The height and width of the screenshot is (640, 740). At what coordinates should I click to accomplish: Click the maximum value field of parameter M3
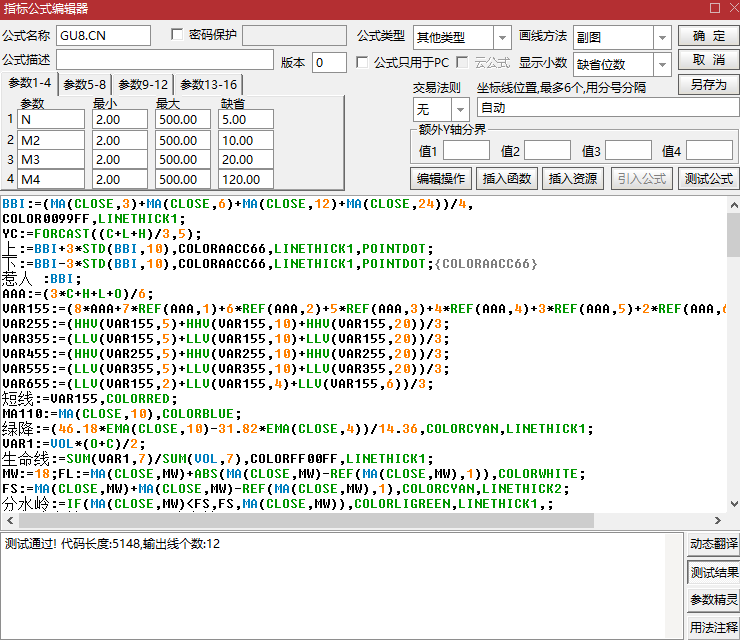tap(183, 160)
